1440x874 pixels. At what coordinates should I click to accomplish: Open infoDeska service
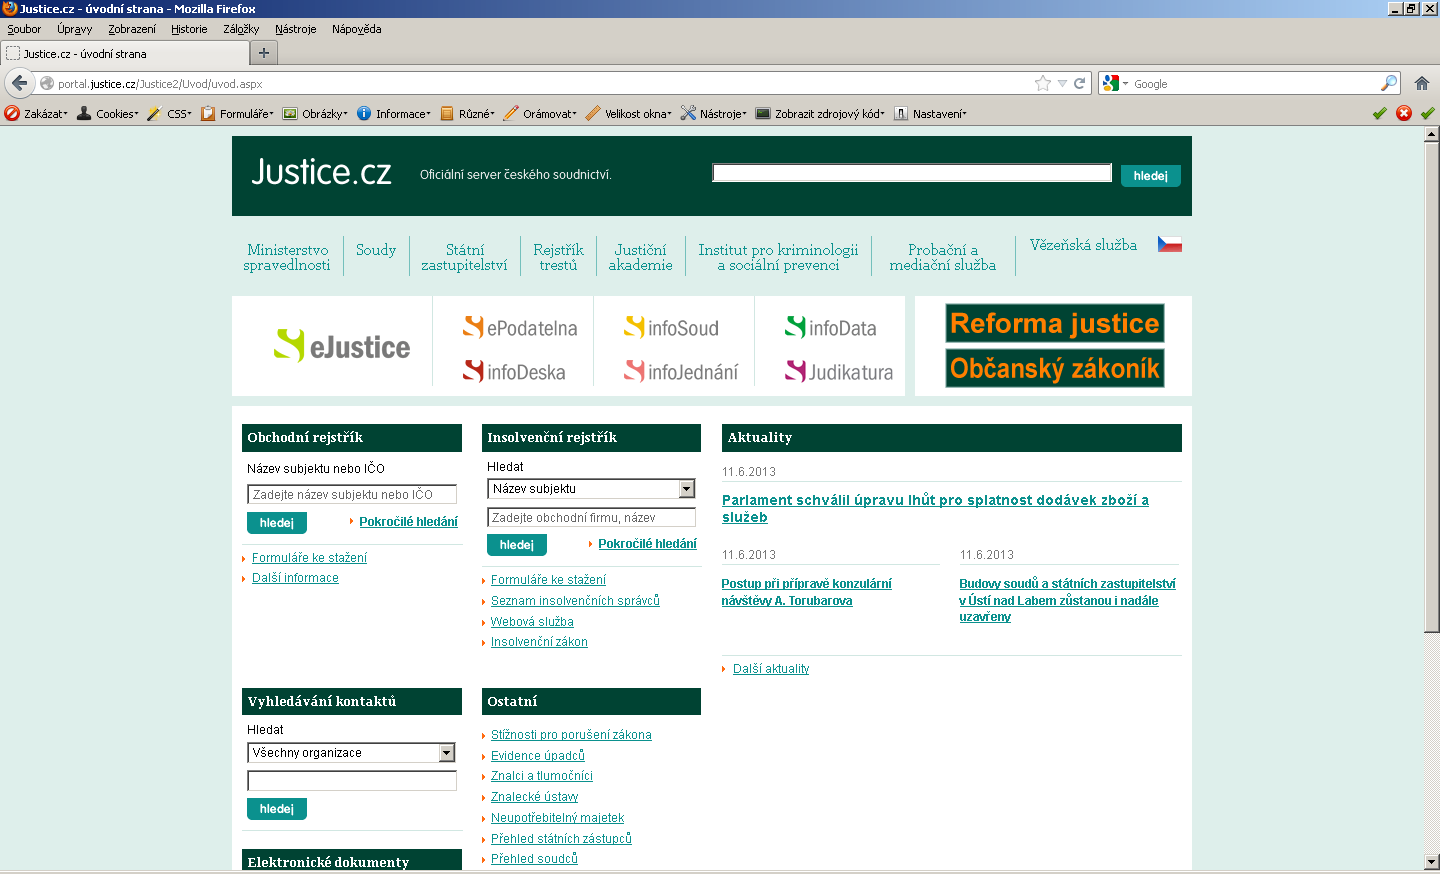(x=514, y=371)
